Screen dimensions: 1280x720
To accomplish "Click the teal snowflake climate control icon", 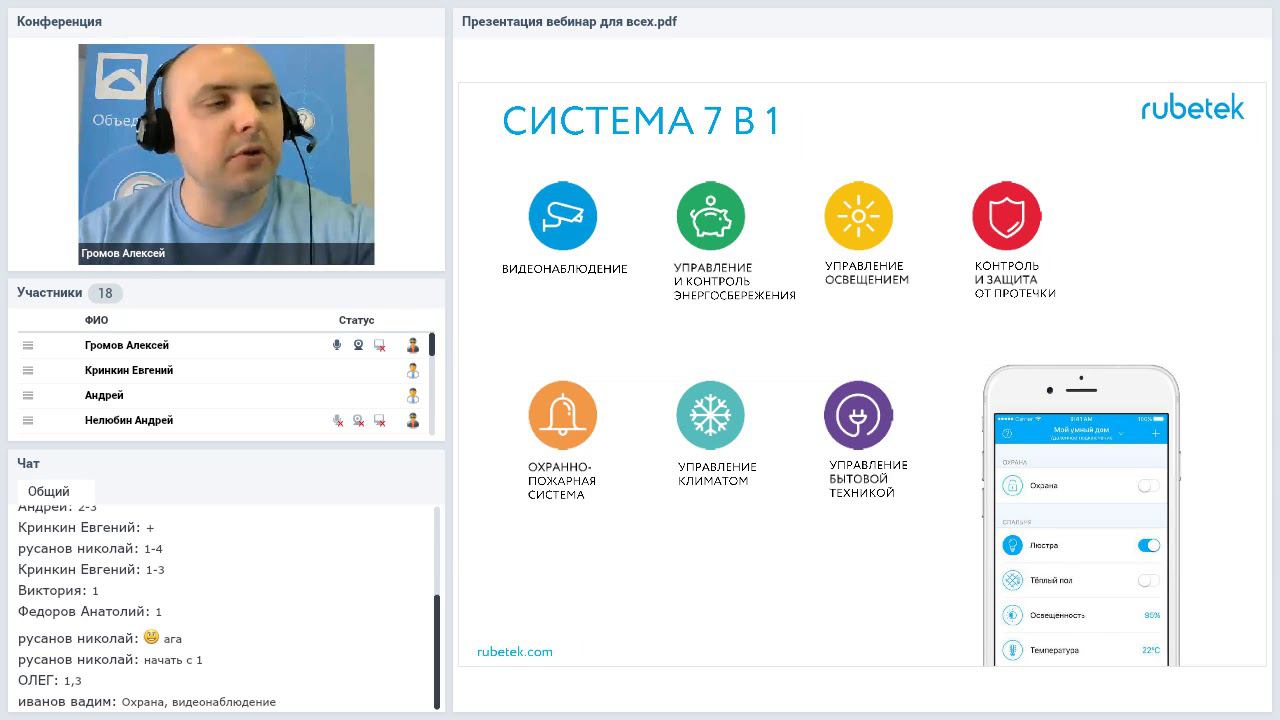I will (710, 415).
